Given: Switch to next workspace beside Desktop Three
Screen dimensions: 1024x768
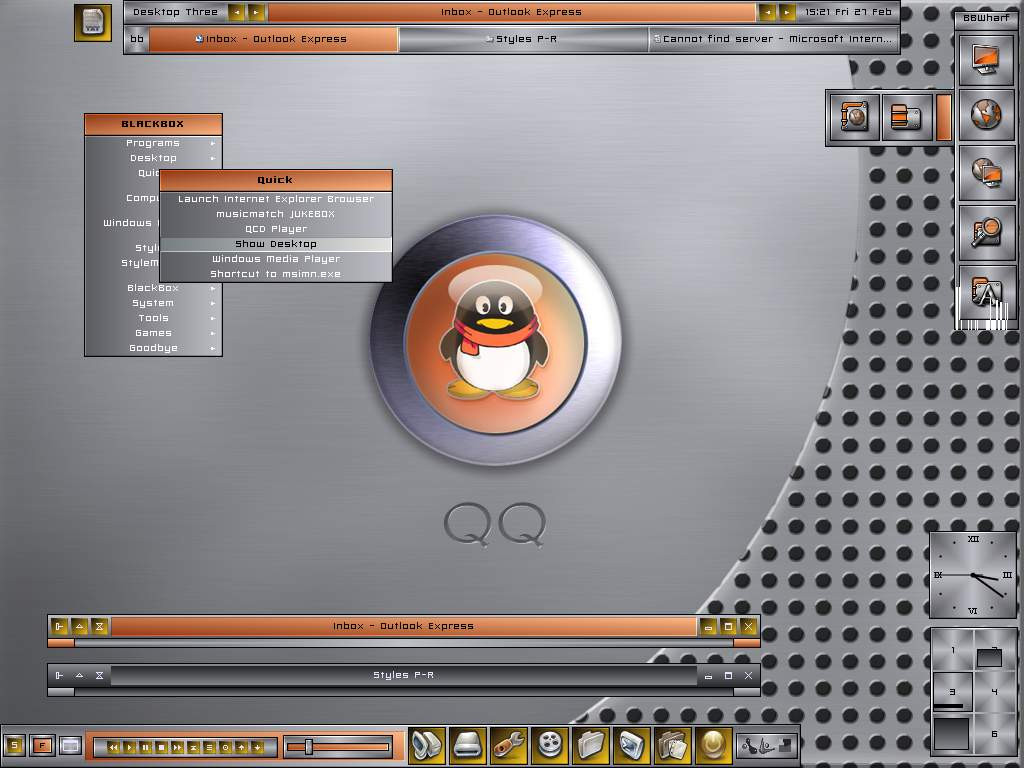Looking at the screenshot, I should [x=256, y=12].
